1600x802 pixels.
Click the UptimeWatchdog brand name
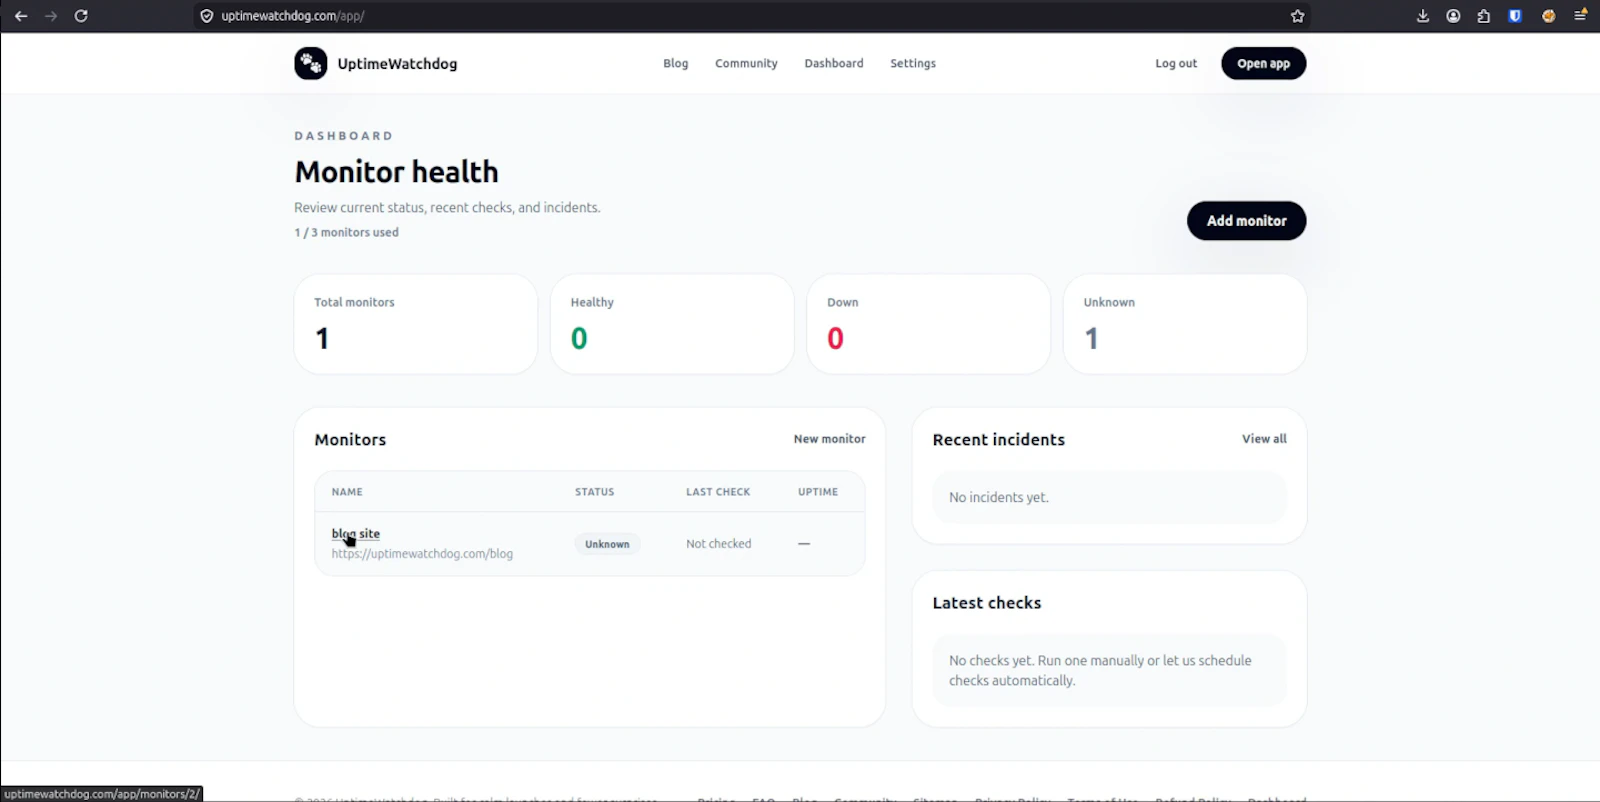click(x=397, y=64)
